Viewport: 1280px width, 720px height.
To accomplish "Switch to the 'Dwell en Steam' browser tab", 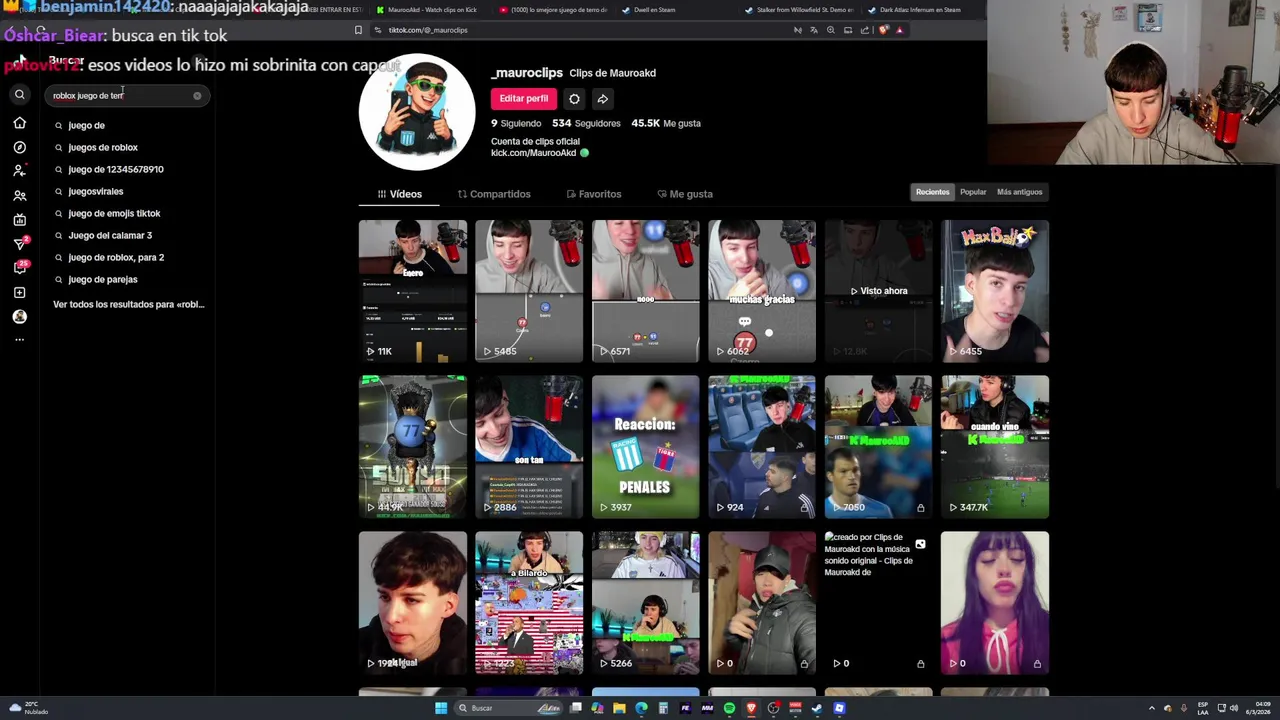I will pos(650,10).
